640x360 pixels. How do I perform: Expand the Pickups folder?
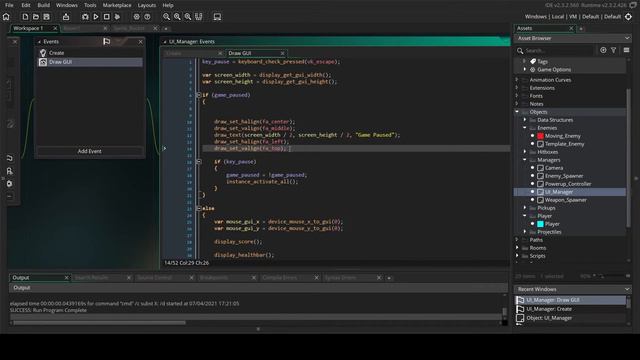525,208
